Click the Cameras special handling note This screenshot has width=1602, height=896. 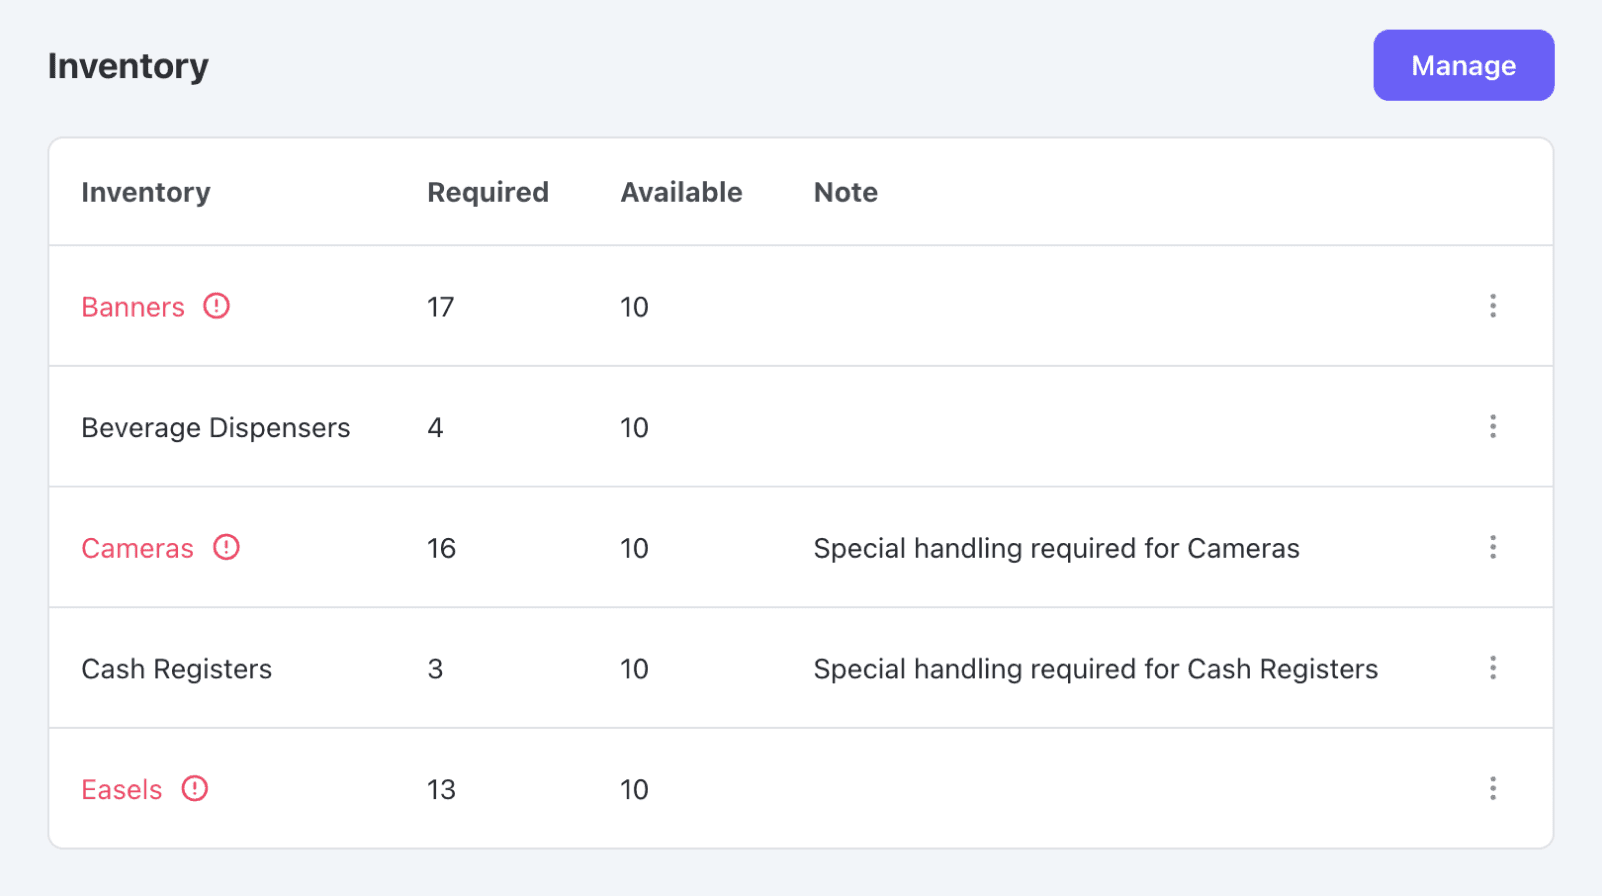(1056, 548)
